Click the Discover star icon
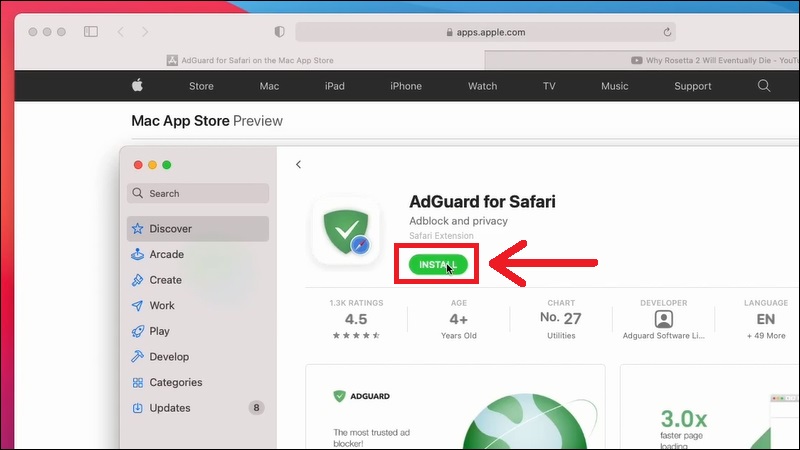The width and height of the screenshot is (800, 450). coord(137,229)
